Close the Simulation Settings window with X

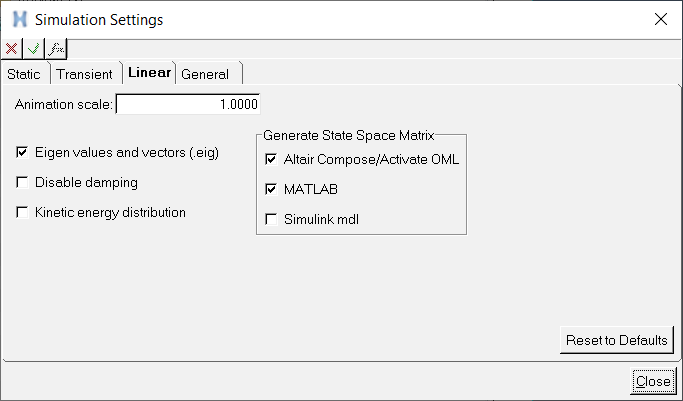coord(661,19)
